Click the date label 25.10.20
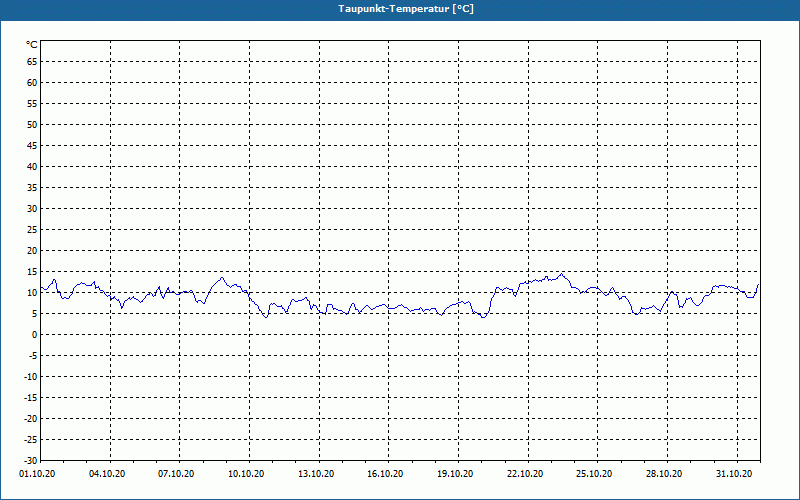 (x=594, y=474)
